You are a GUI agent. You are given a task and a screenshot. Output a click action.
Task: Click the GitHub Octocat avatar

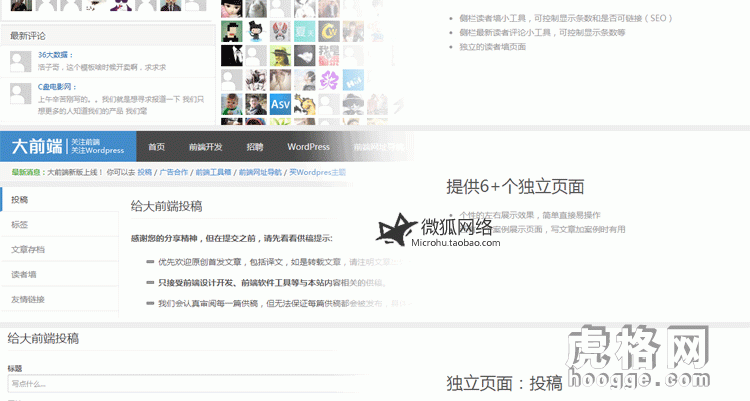click(x=256, y=32)
